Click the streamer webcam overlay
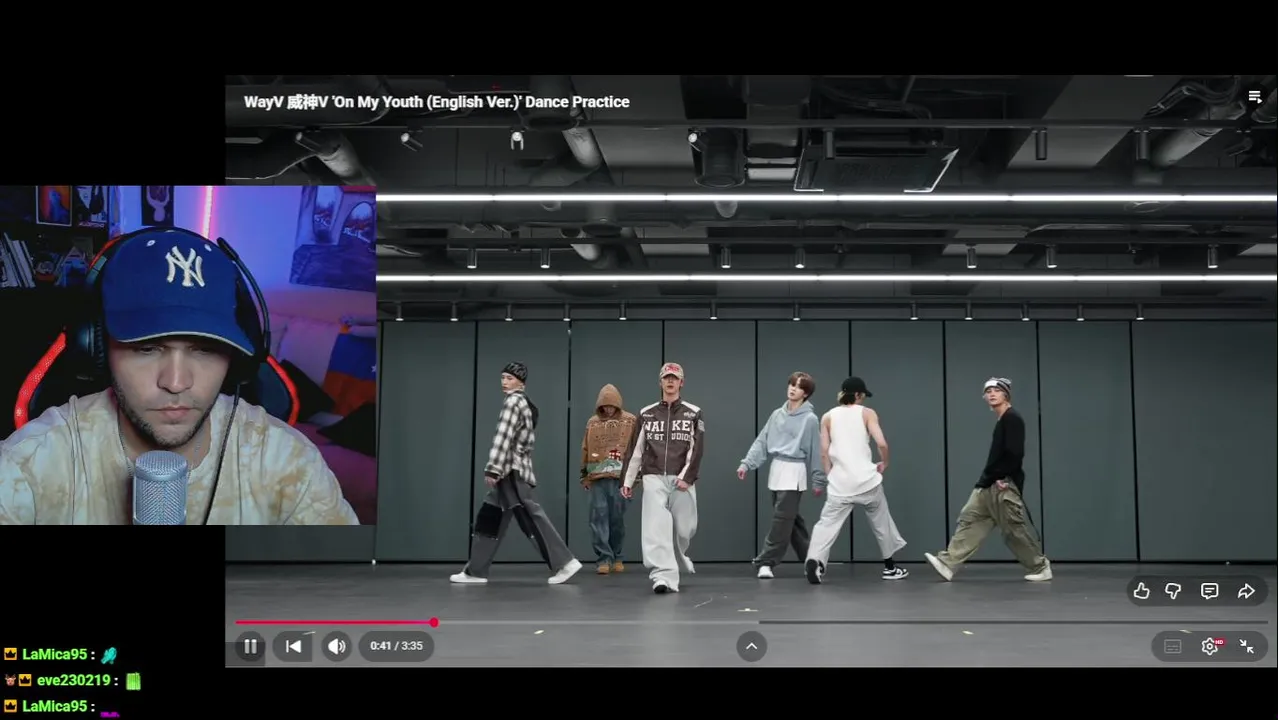Image resolution: width=1278 pixels, height=720 pixels. (188, 355)
